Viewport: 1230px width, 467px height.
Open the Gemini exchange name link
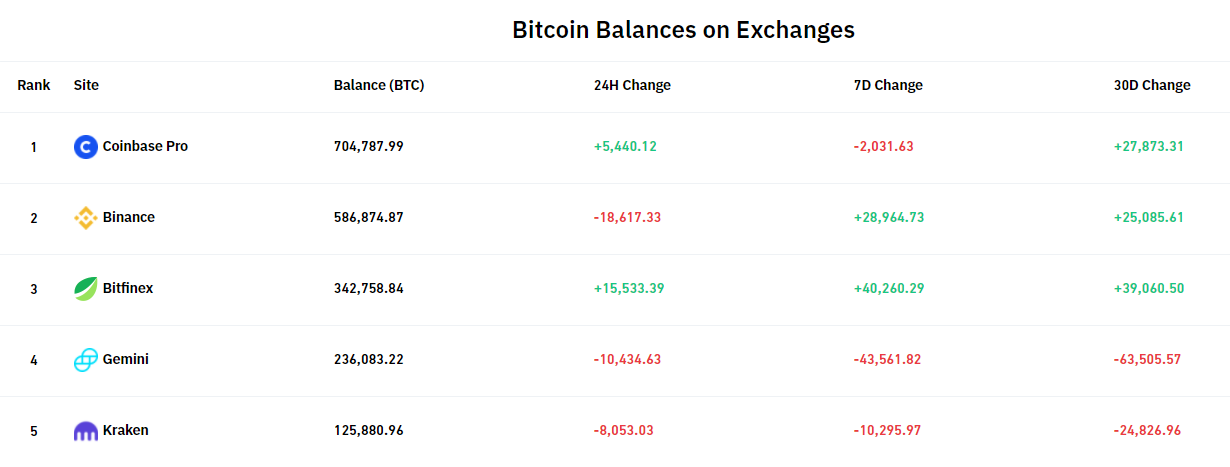point(126,359)
